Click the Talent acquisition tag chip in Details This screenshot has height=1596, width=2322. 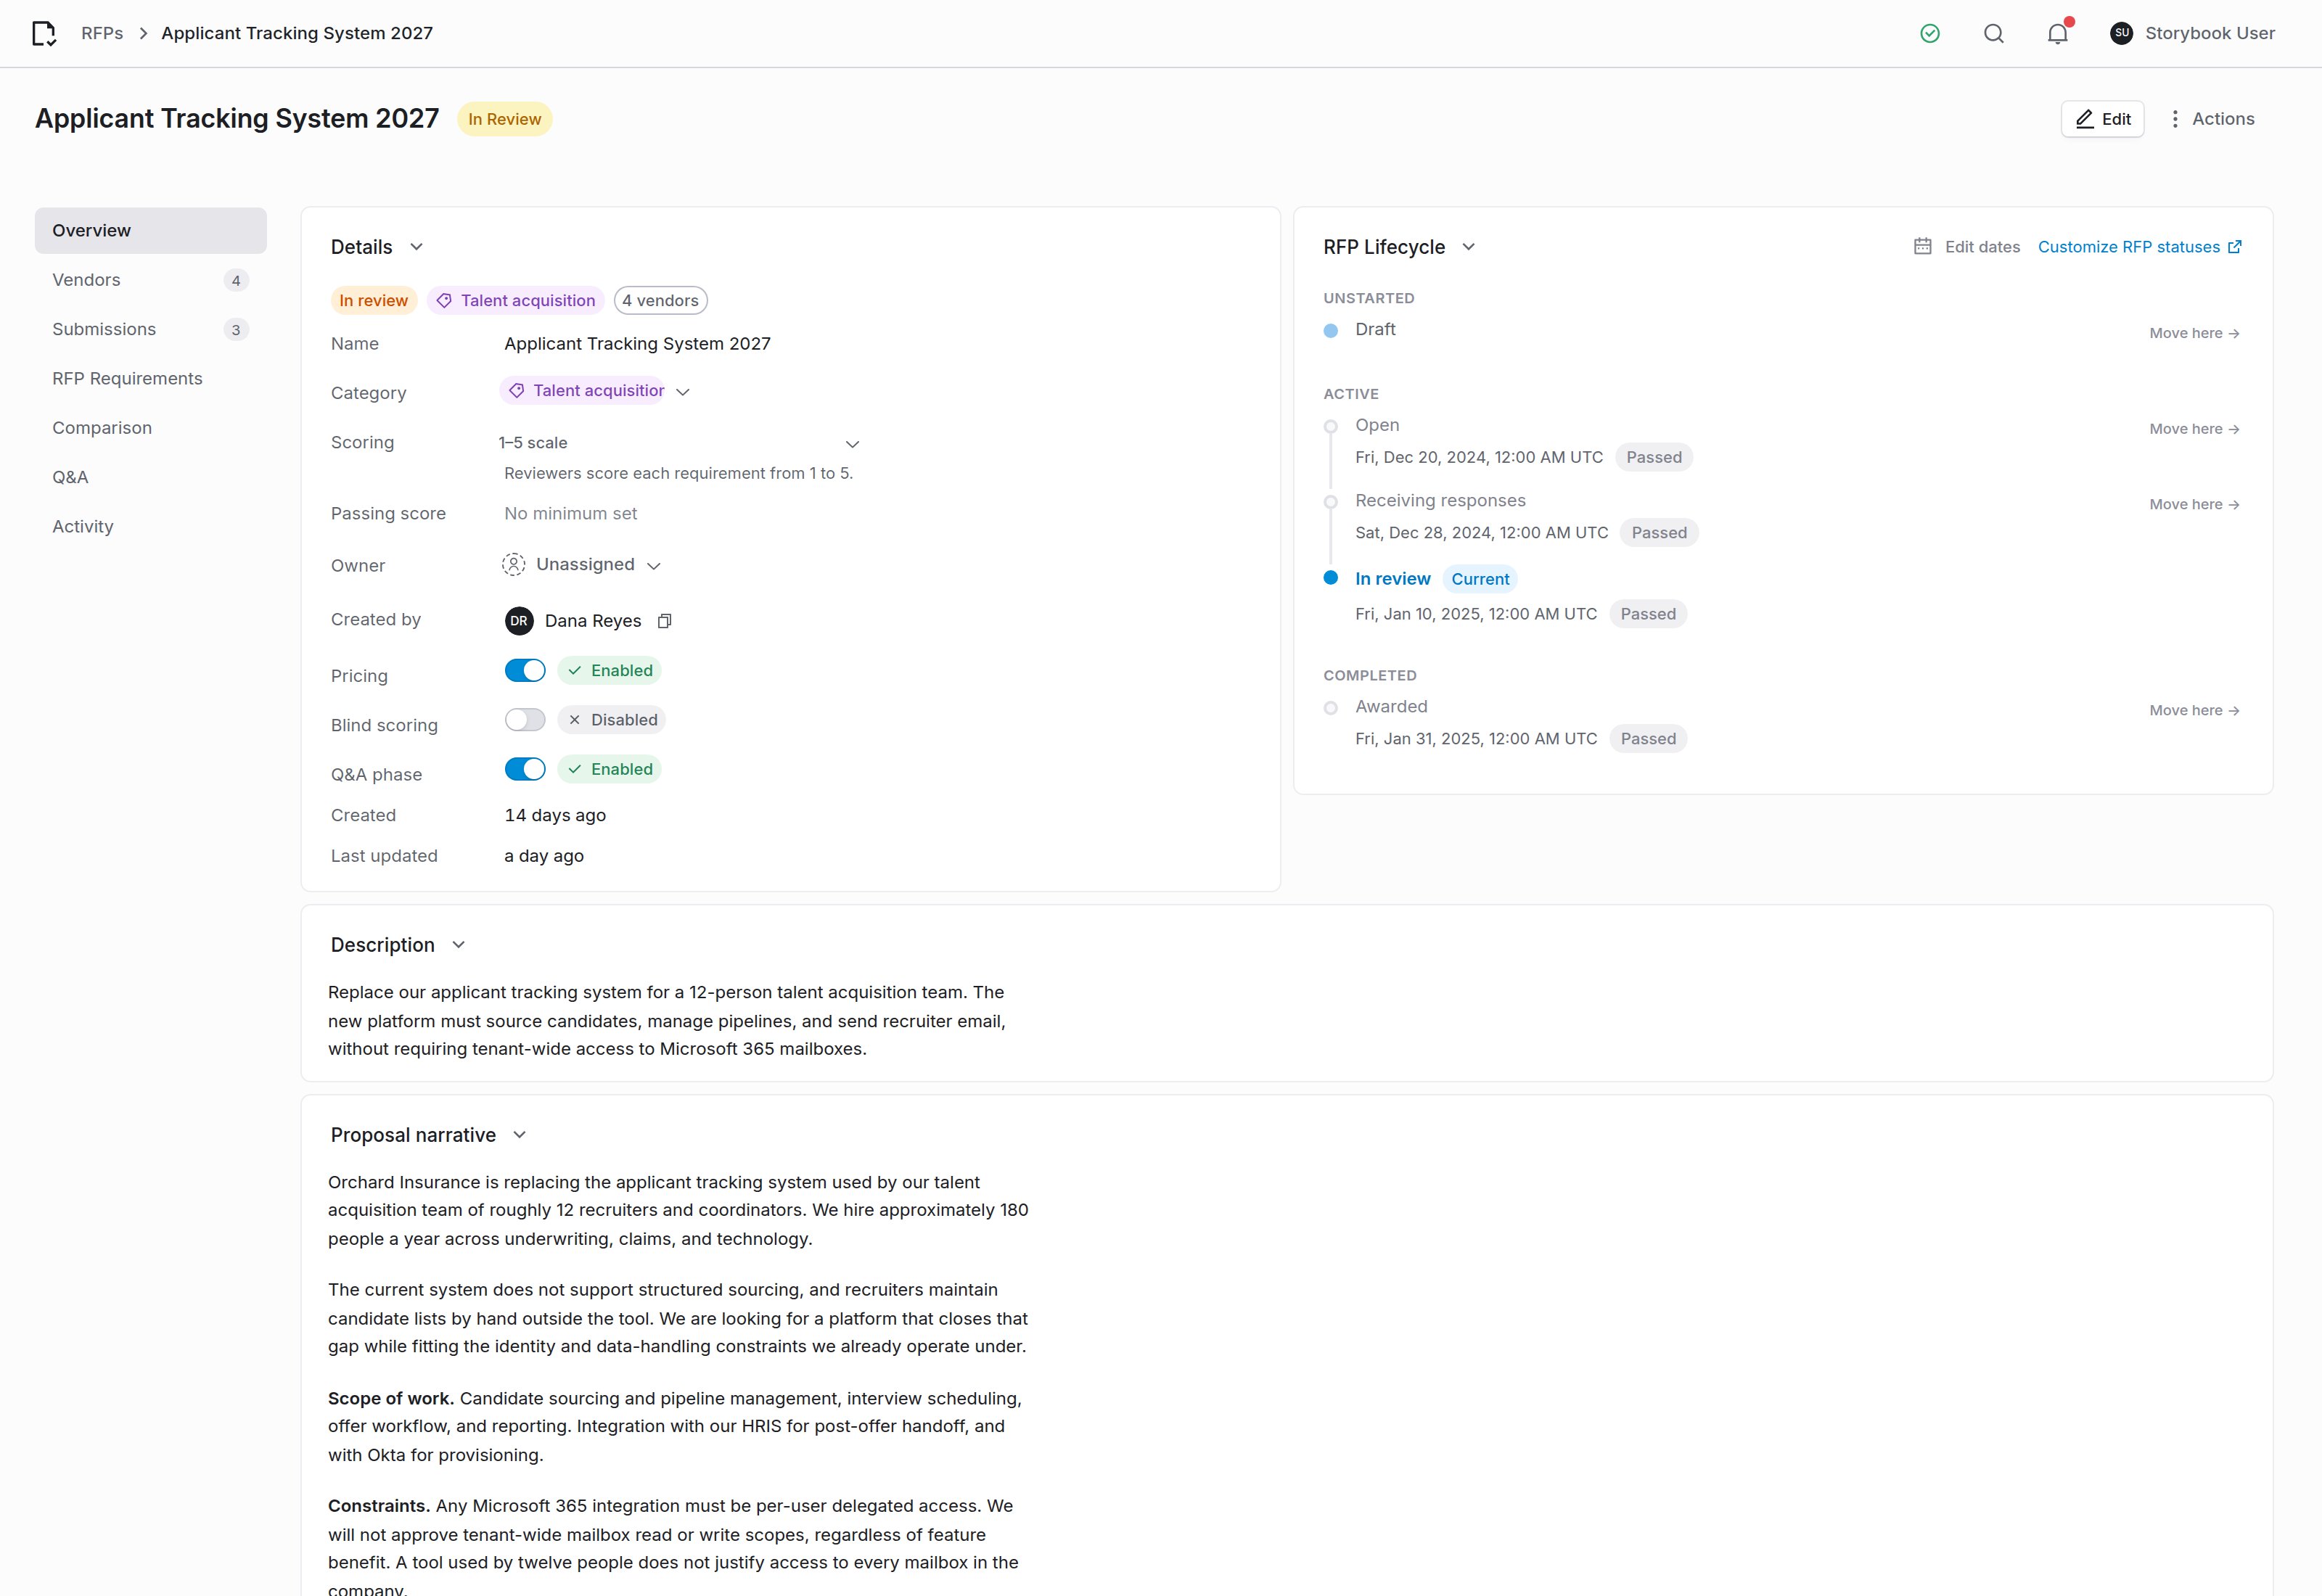[516, 301]
